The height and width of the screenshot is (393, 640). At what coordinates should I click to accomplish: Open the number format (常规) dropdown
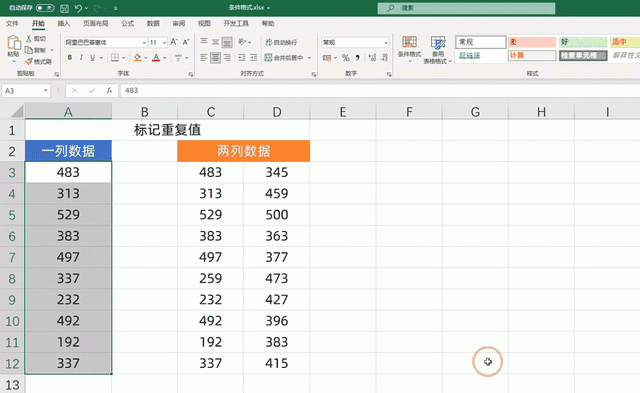point(385,42)
